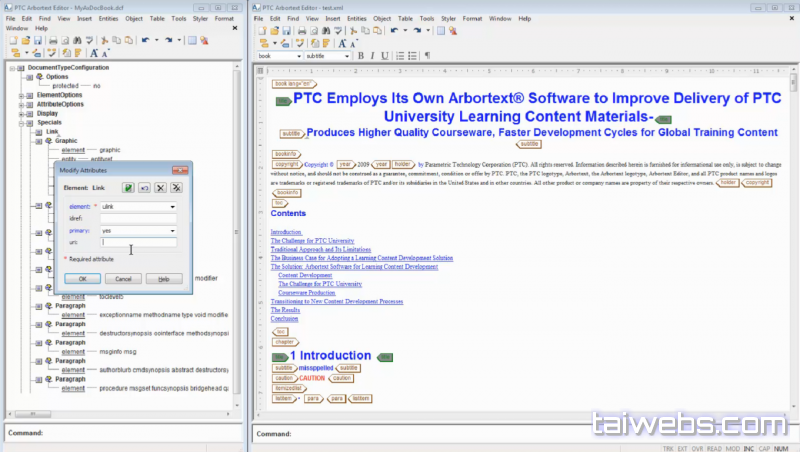Click the green apply icon in Modify Attributes
This screenshot has height=452, width=800.
128,187
